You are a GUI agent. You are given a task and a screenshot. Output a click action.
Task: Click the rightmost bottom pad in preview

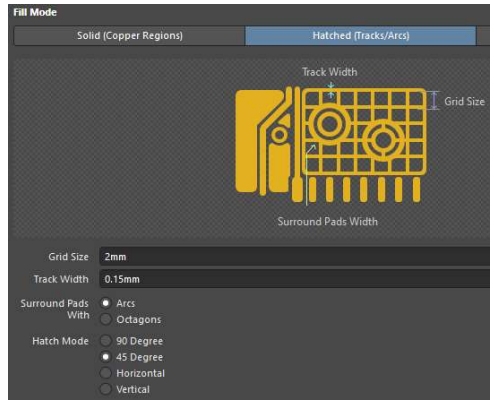416,190
